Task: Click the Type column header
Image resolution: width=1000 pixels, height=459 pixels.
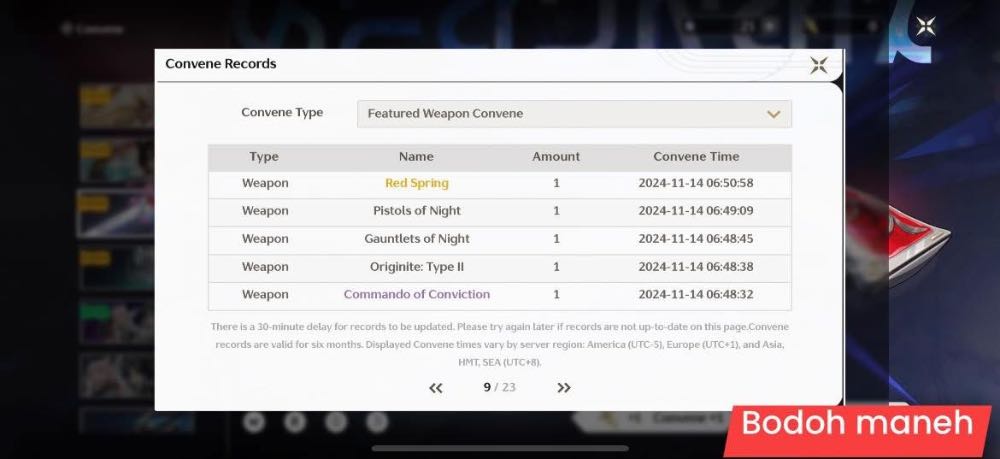Action: point(264,157)
